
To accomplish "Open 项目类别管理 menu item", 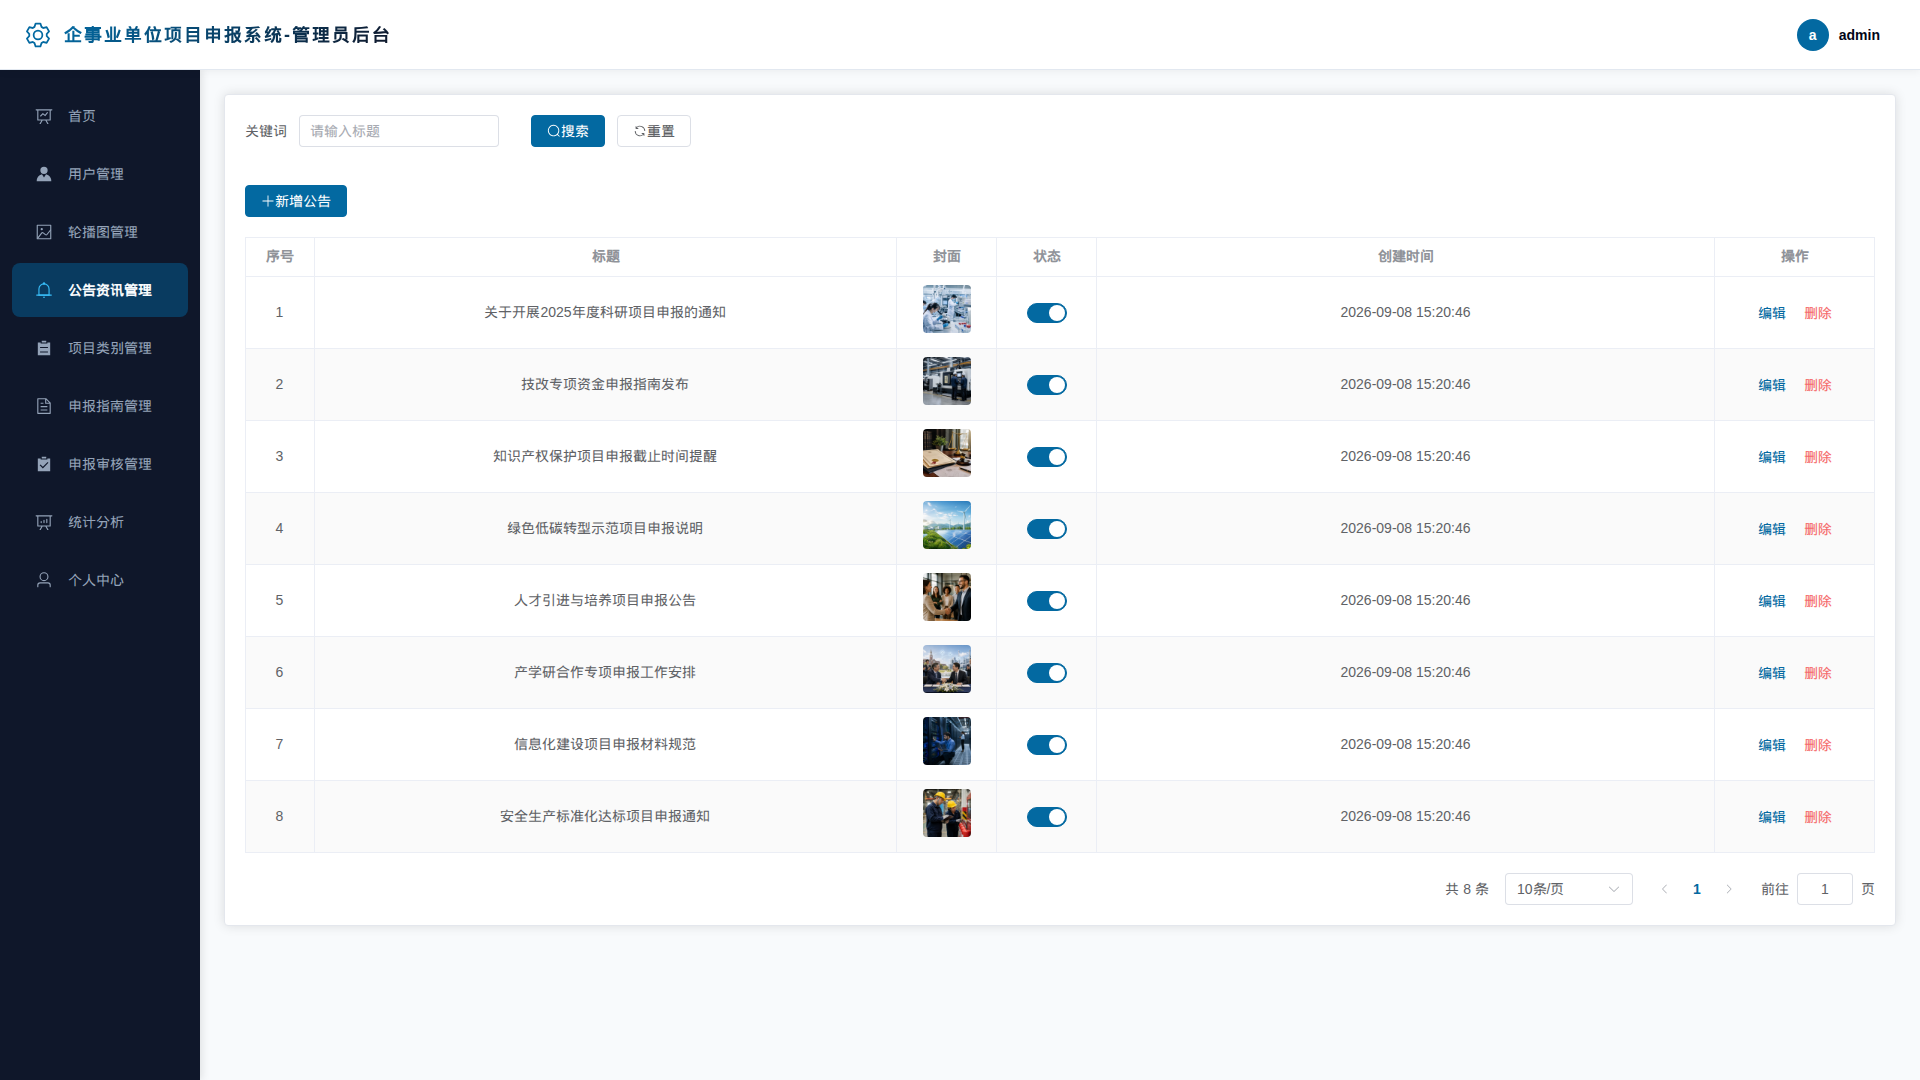I will pos(100,348).
